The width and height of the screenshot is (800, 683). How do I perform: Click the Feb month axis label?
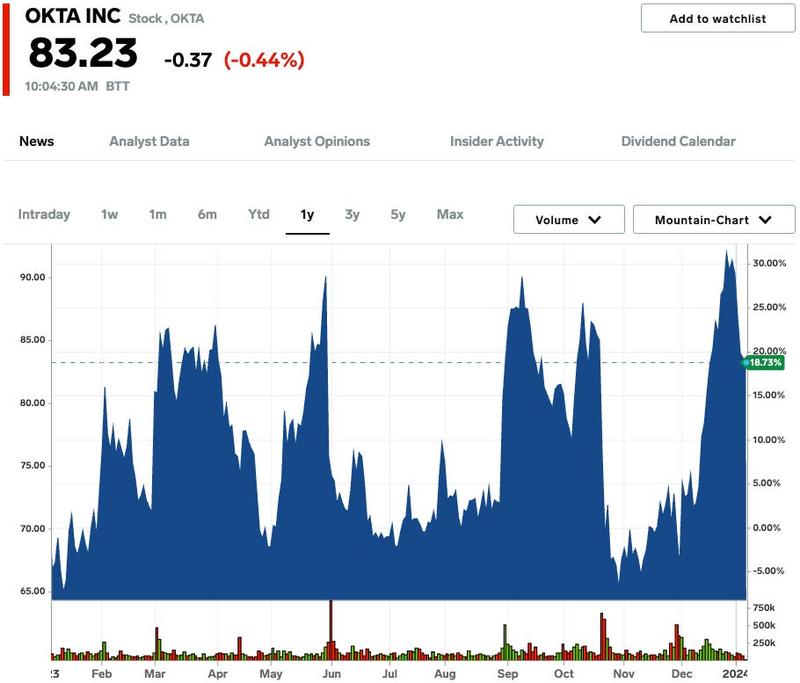(x=102, y=674)
